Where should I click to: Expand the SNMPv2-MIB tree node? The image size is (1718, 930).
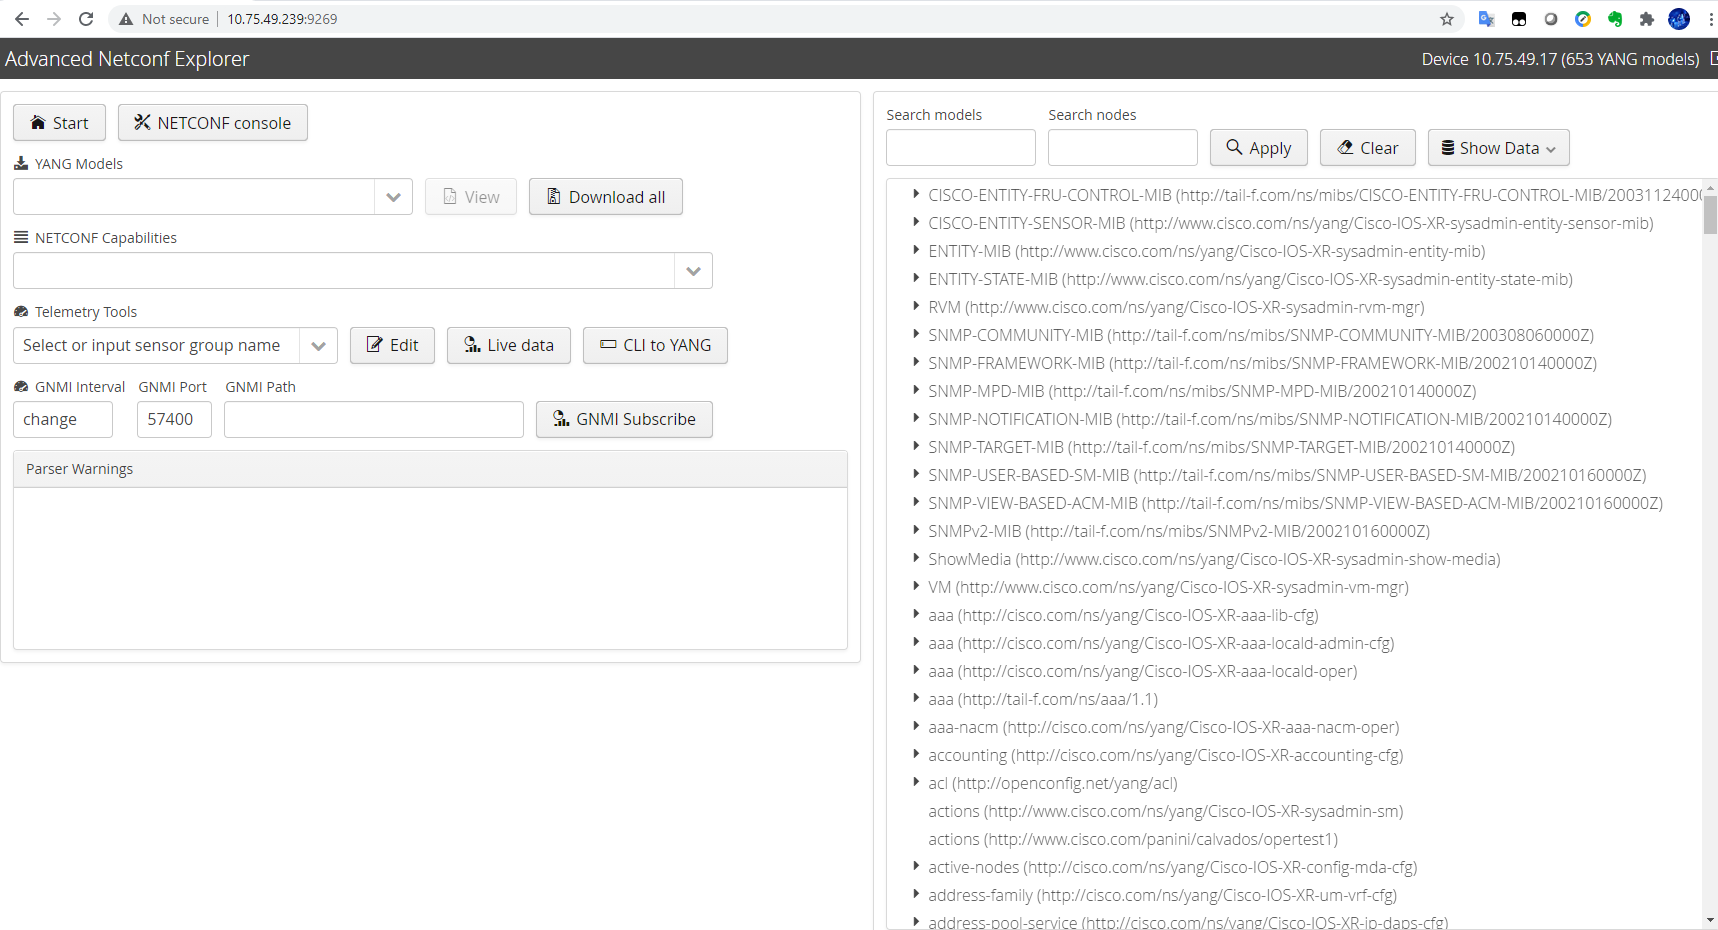pos(916,531)
